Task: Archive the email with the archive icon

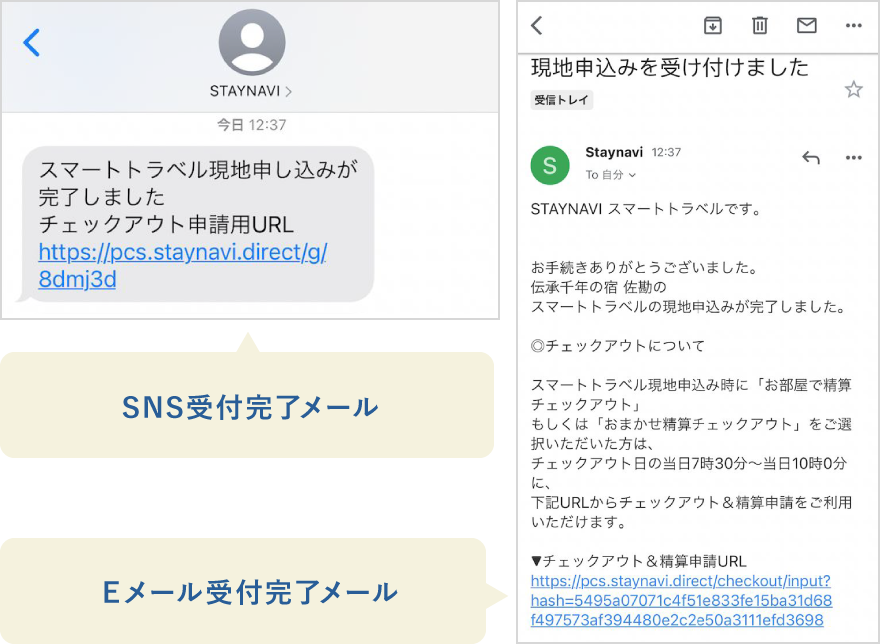Action: tap(713, 25)
